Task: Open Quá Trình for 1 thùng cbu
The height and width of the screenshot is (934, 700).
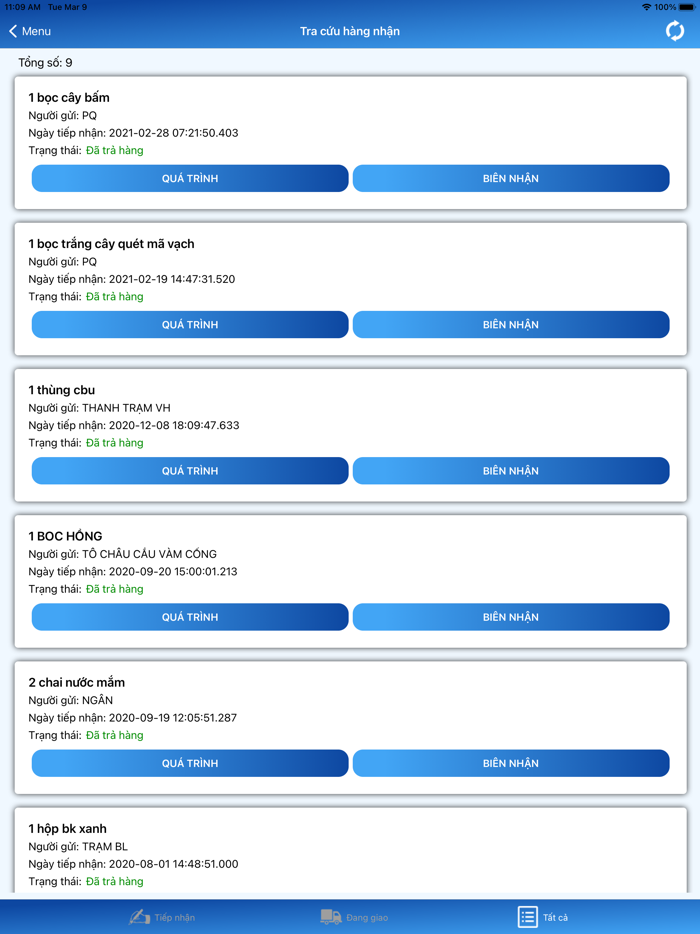Action: click(190, 471)
